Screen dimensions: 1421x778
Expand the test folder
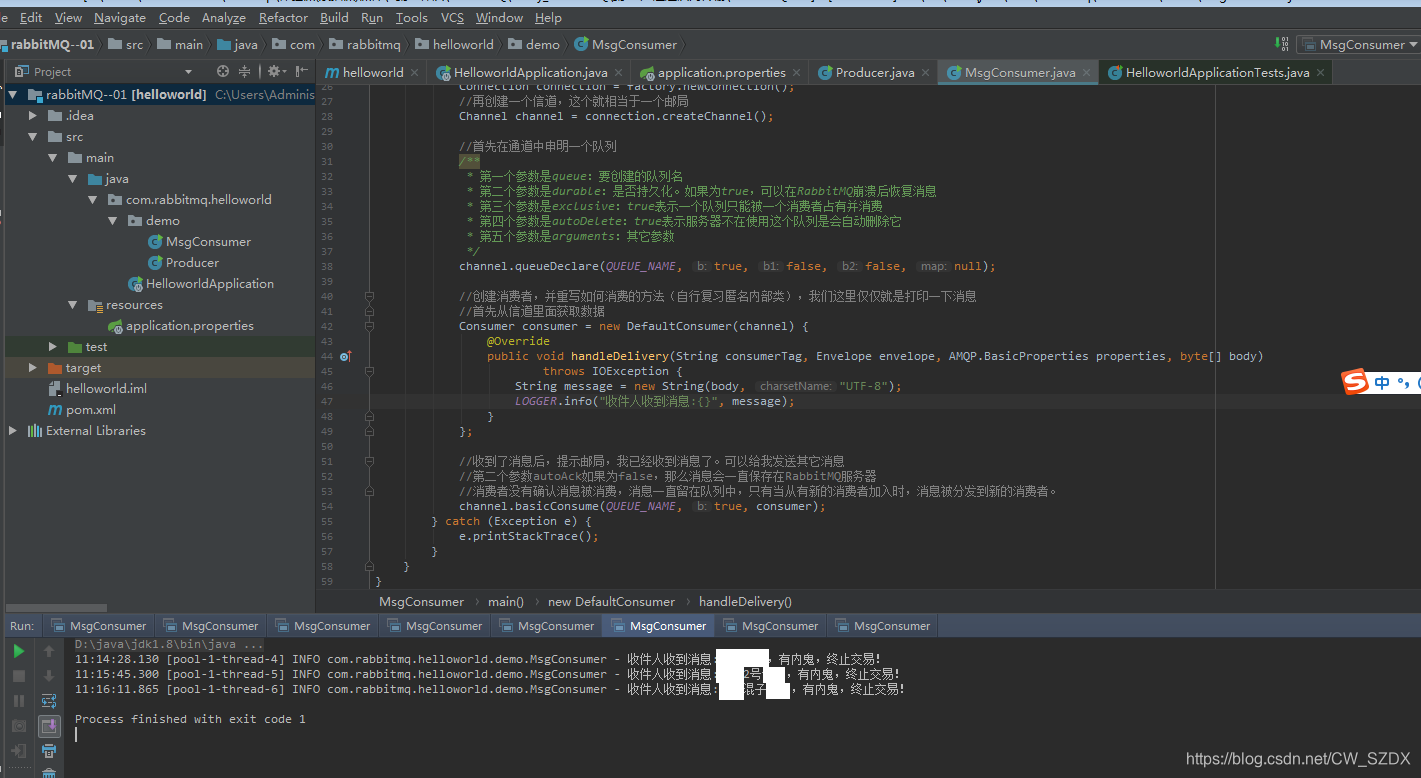[x=53, y=347]
